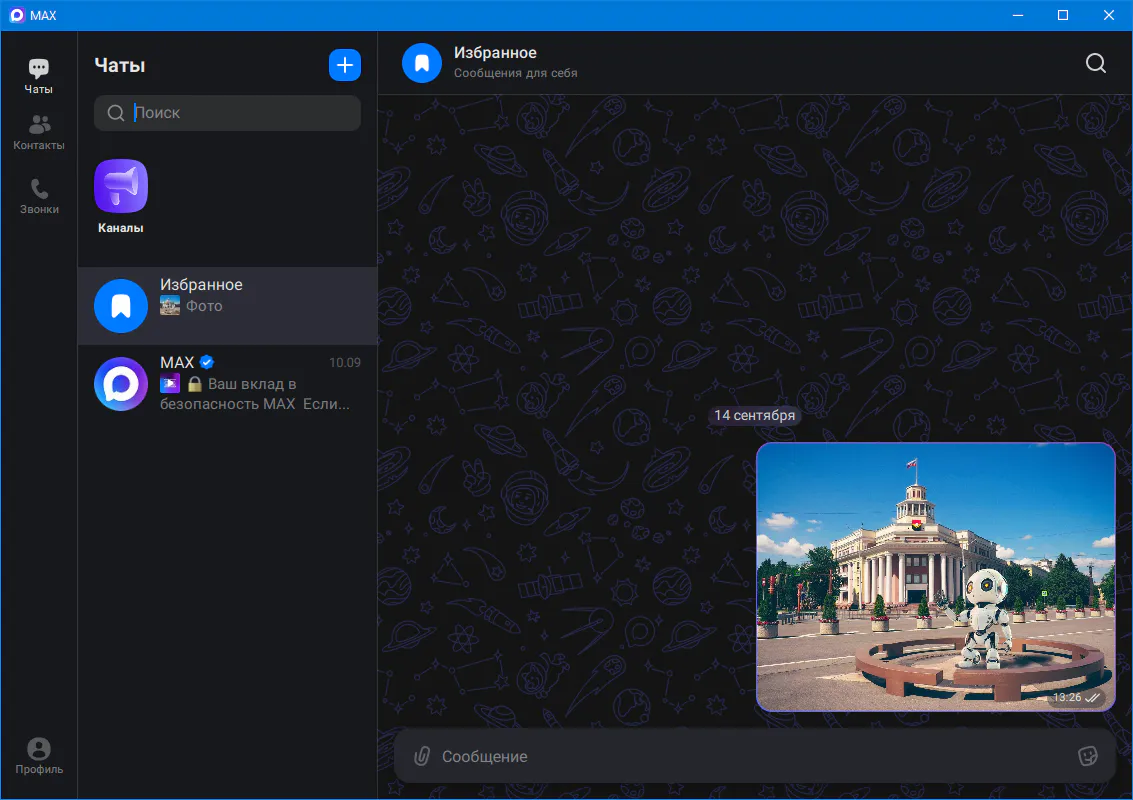Click the Чаты heading in chat panel

(x=120, y=65)
